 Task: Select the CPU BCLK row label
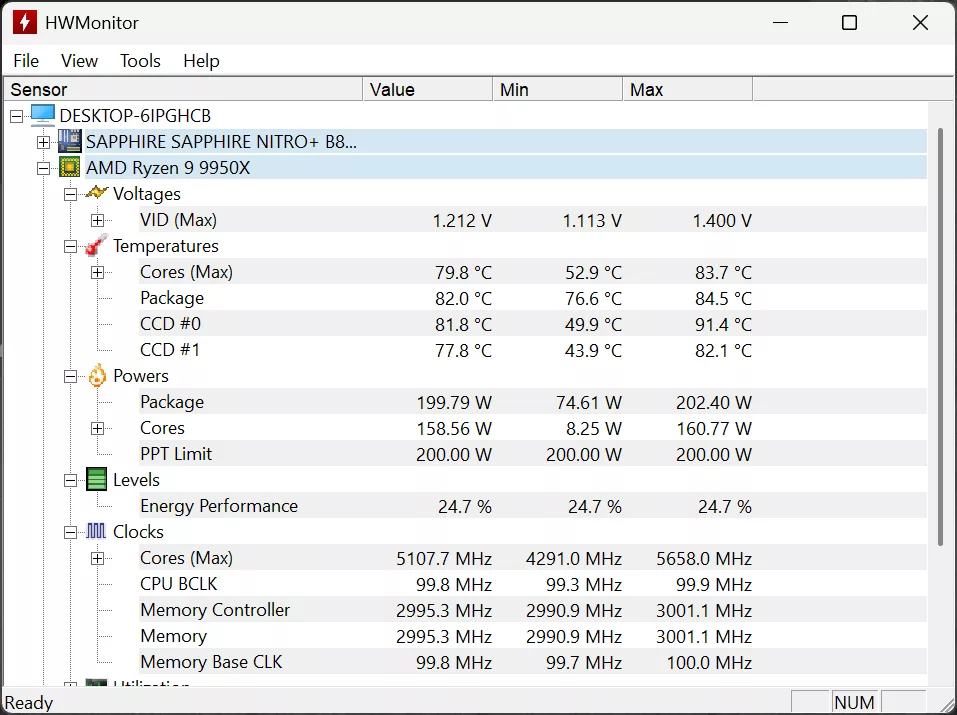coord(179,584)
